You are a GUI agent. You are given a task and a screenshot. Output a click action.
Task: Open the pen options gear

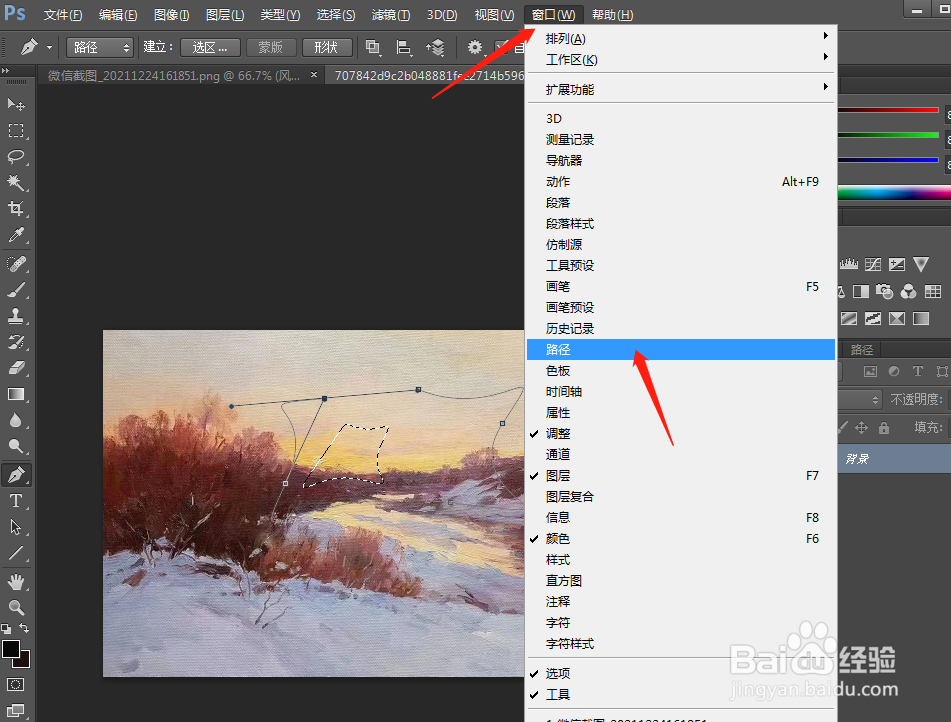tap(475, 47)
